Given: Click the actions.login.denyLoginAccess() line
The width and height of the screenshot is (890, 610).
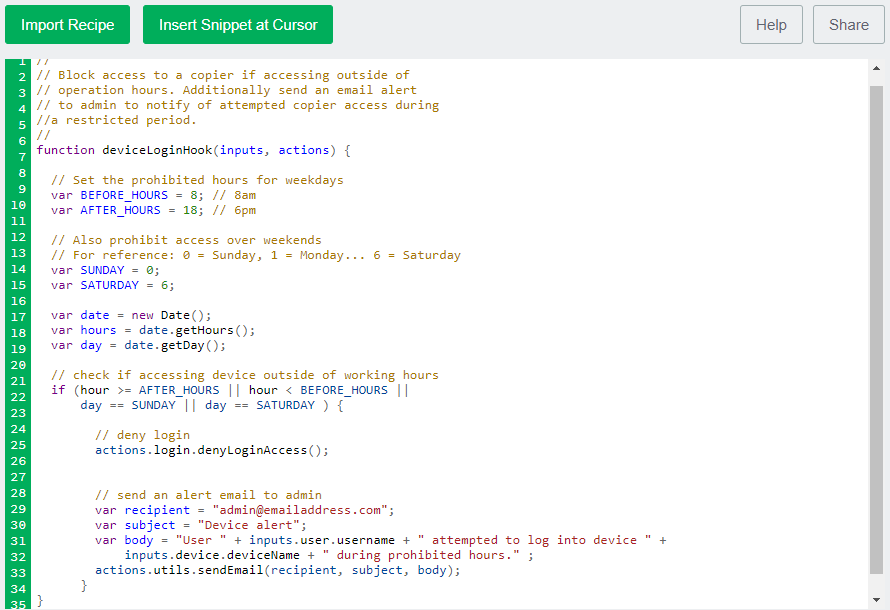Looking at the screenshot, I should (212, 450).
